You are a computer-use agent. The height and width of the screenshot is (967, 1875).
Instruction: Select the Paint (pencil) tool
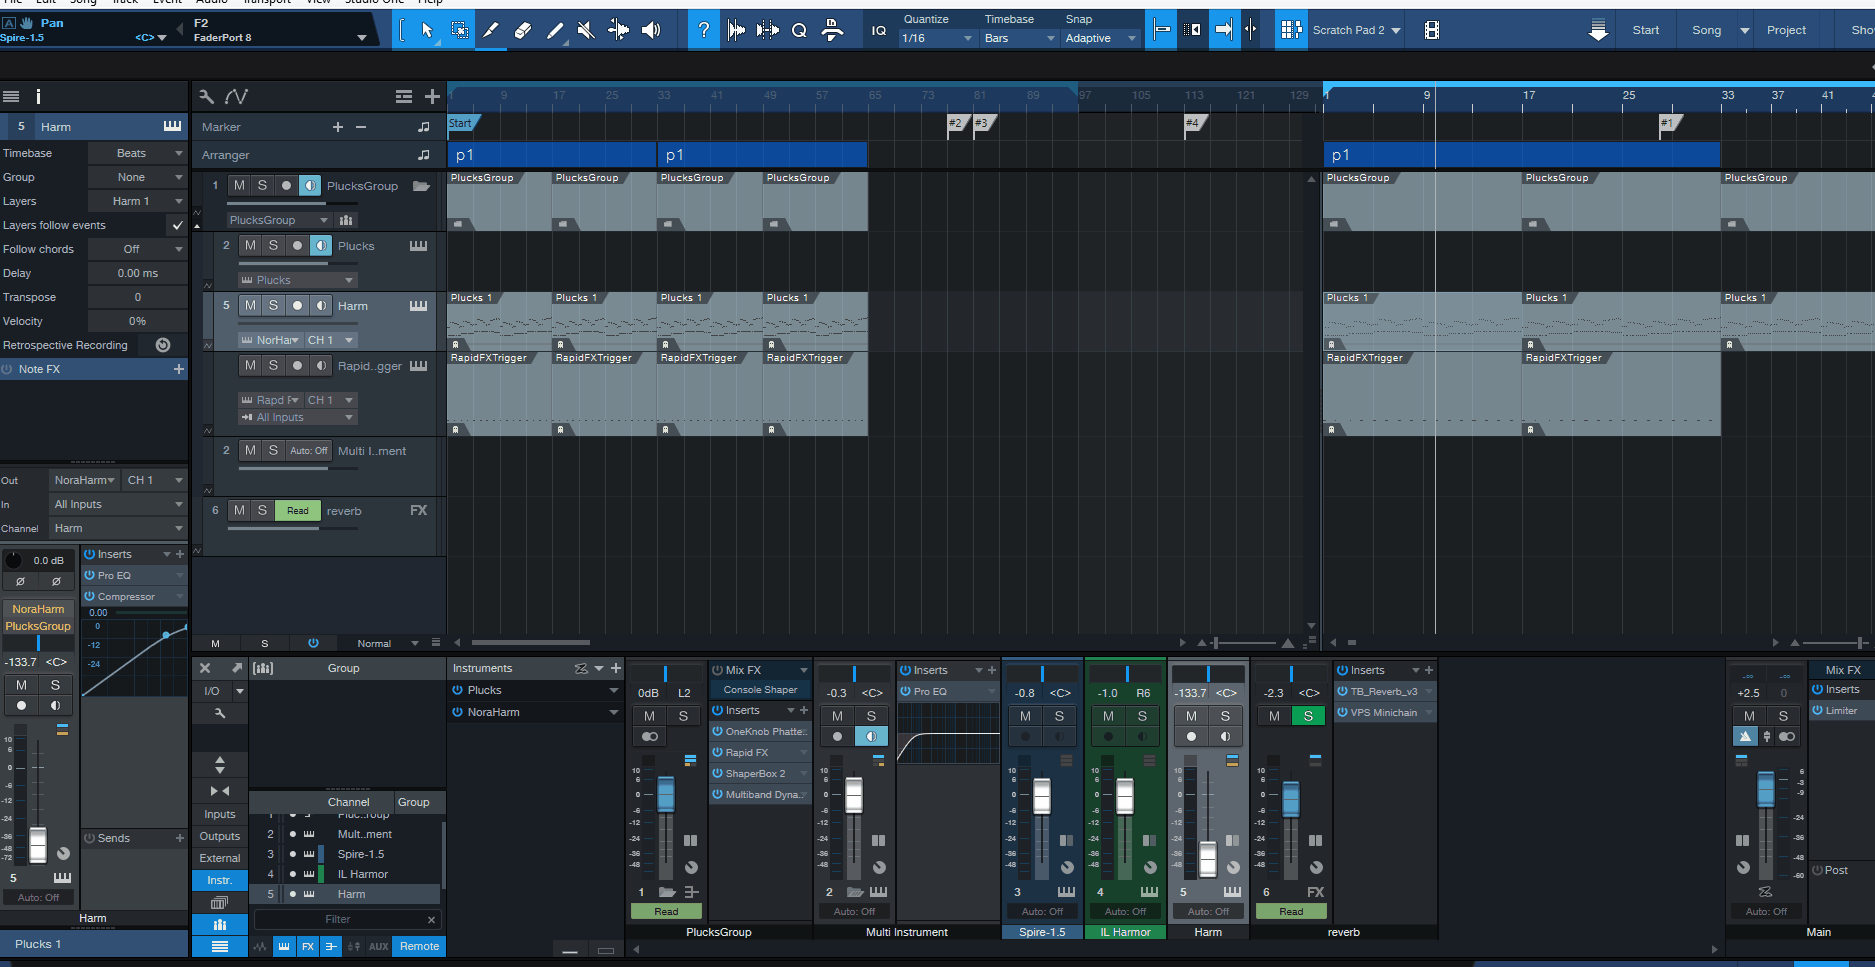(491, 30)
